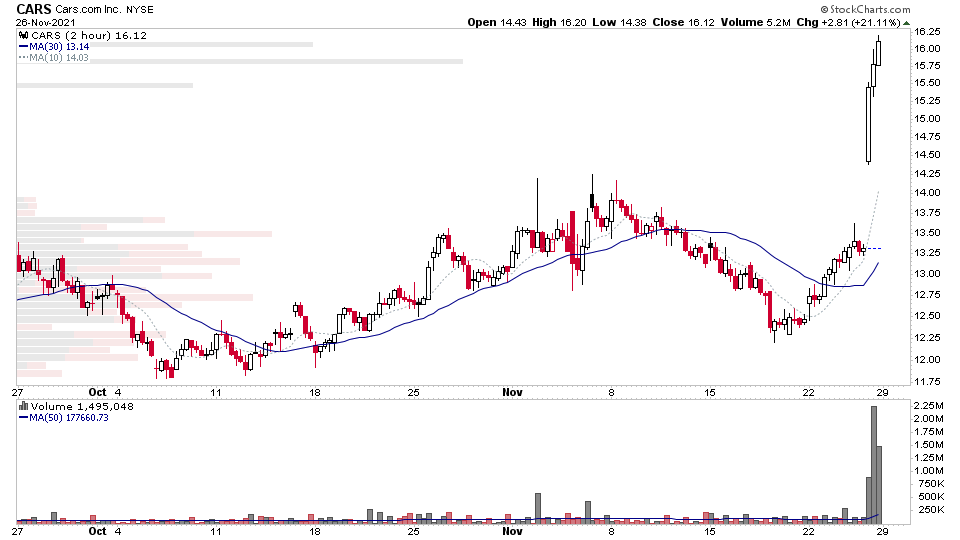Image resolution: width=960 pixels, height=540 pixels.
Task: Click the tall white gap-up candle near 14.50
Action: point(868,124)
